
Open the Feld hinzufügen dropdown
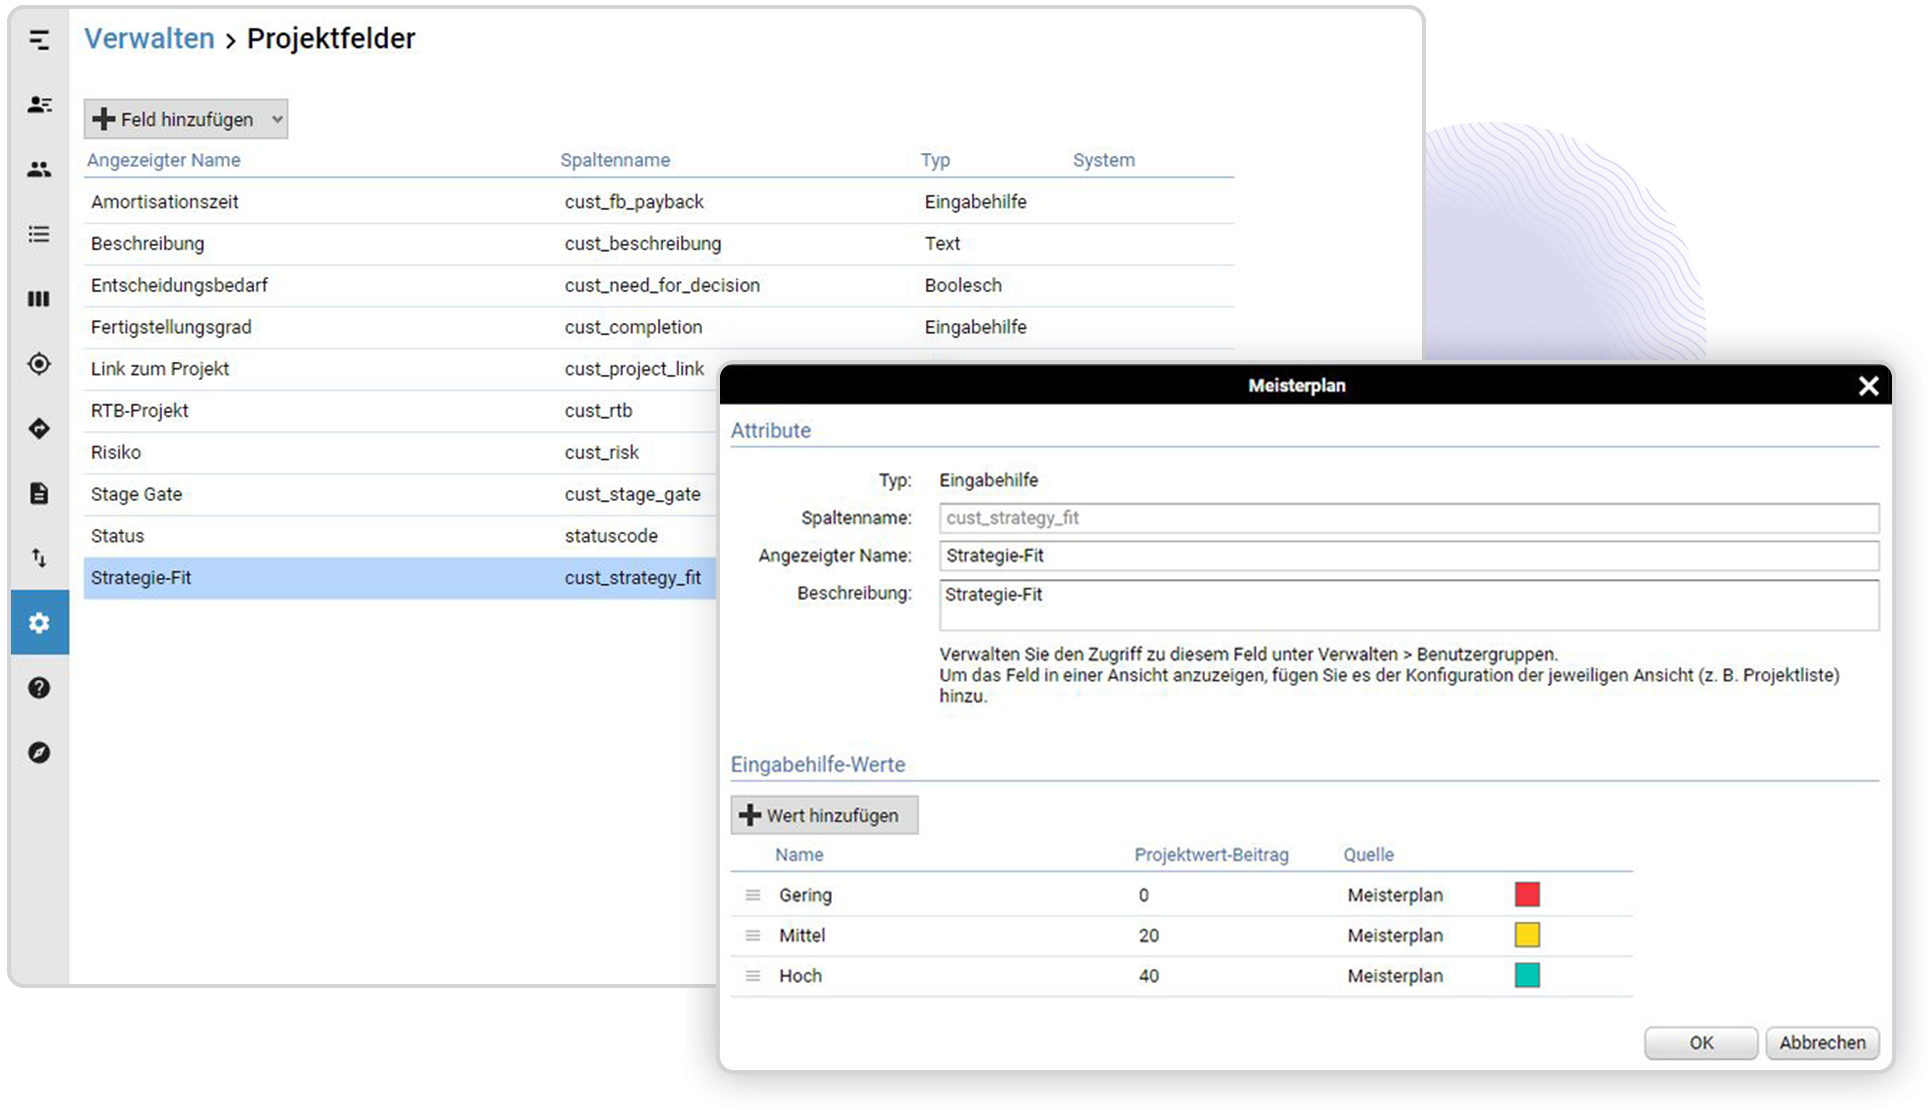pos(186,119)
